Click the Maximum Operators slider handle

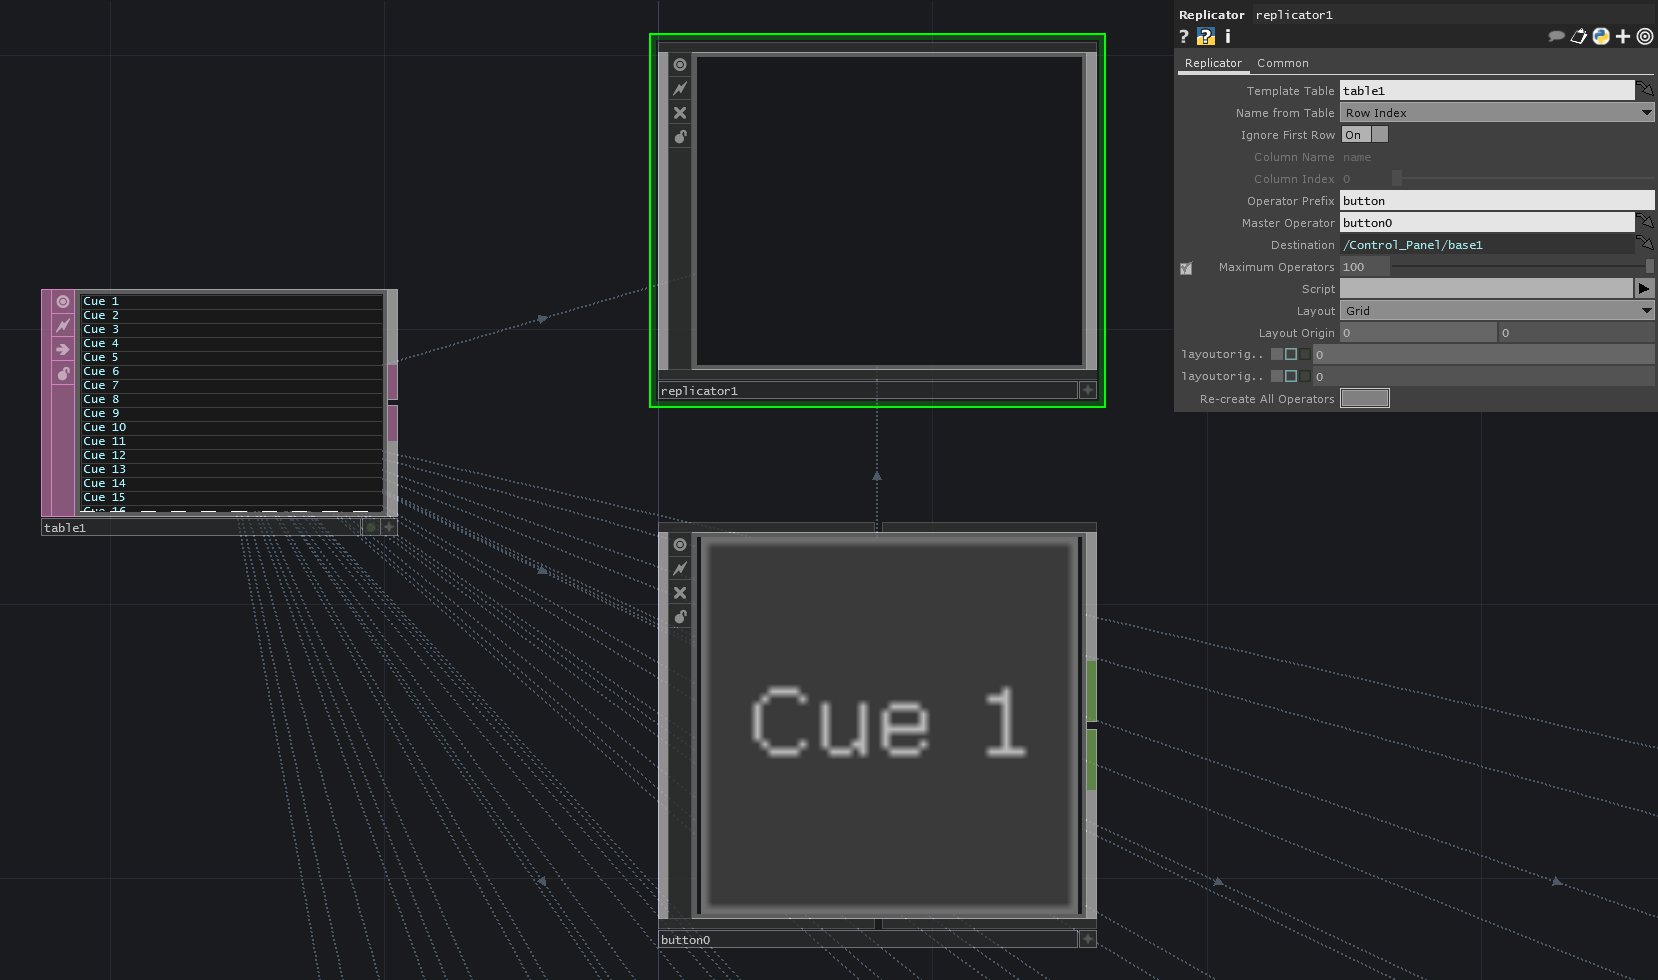[1649, 267]
